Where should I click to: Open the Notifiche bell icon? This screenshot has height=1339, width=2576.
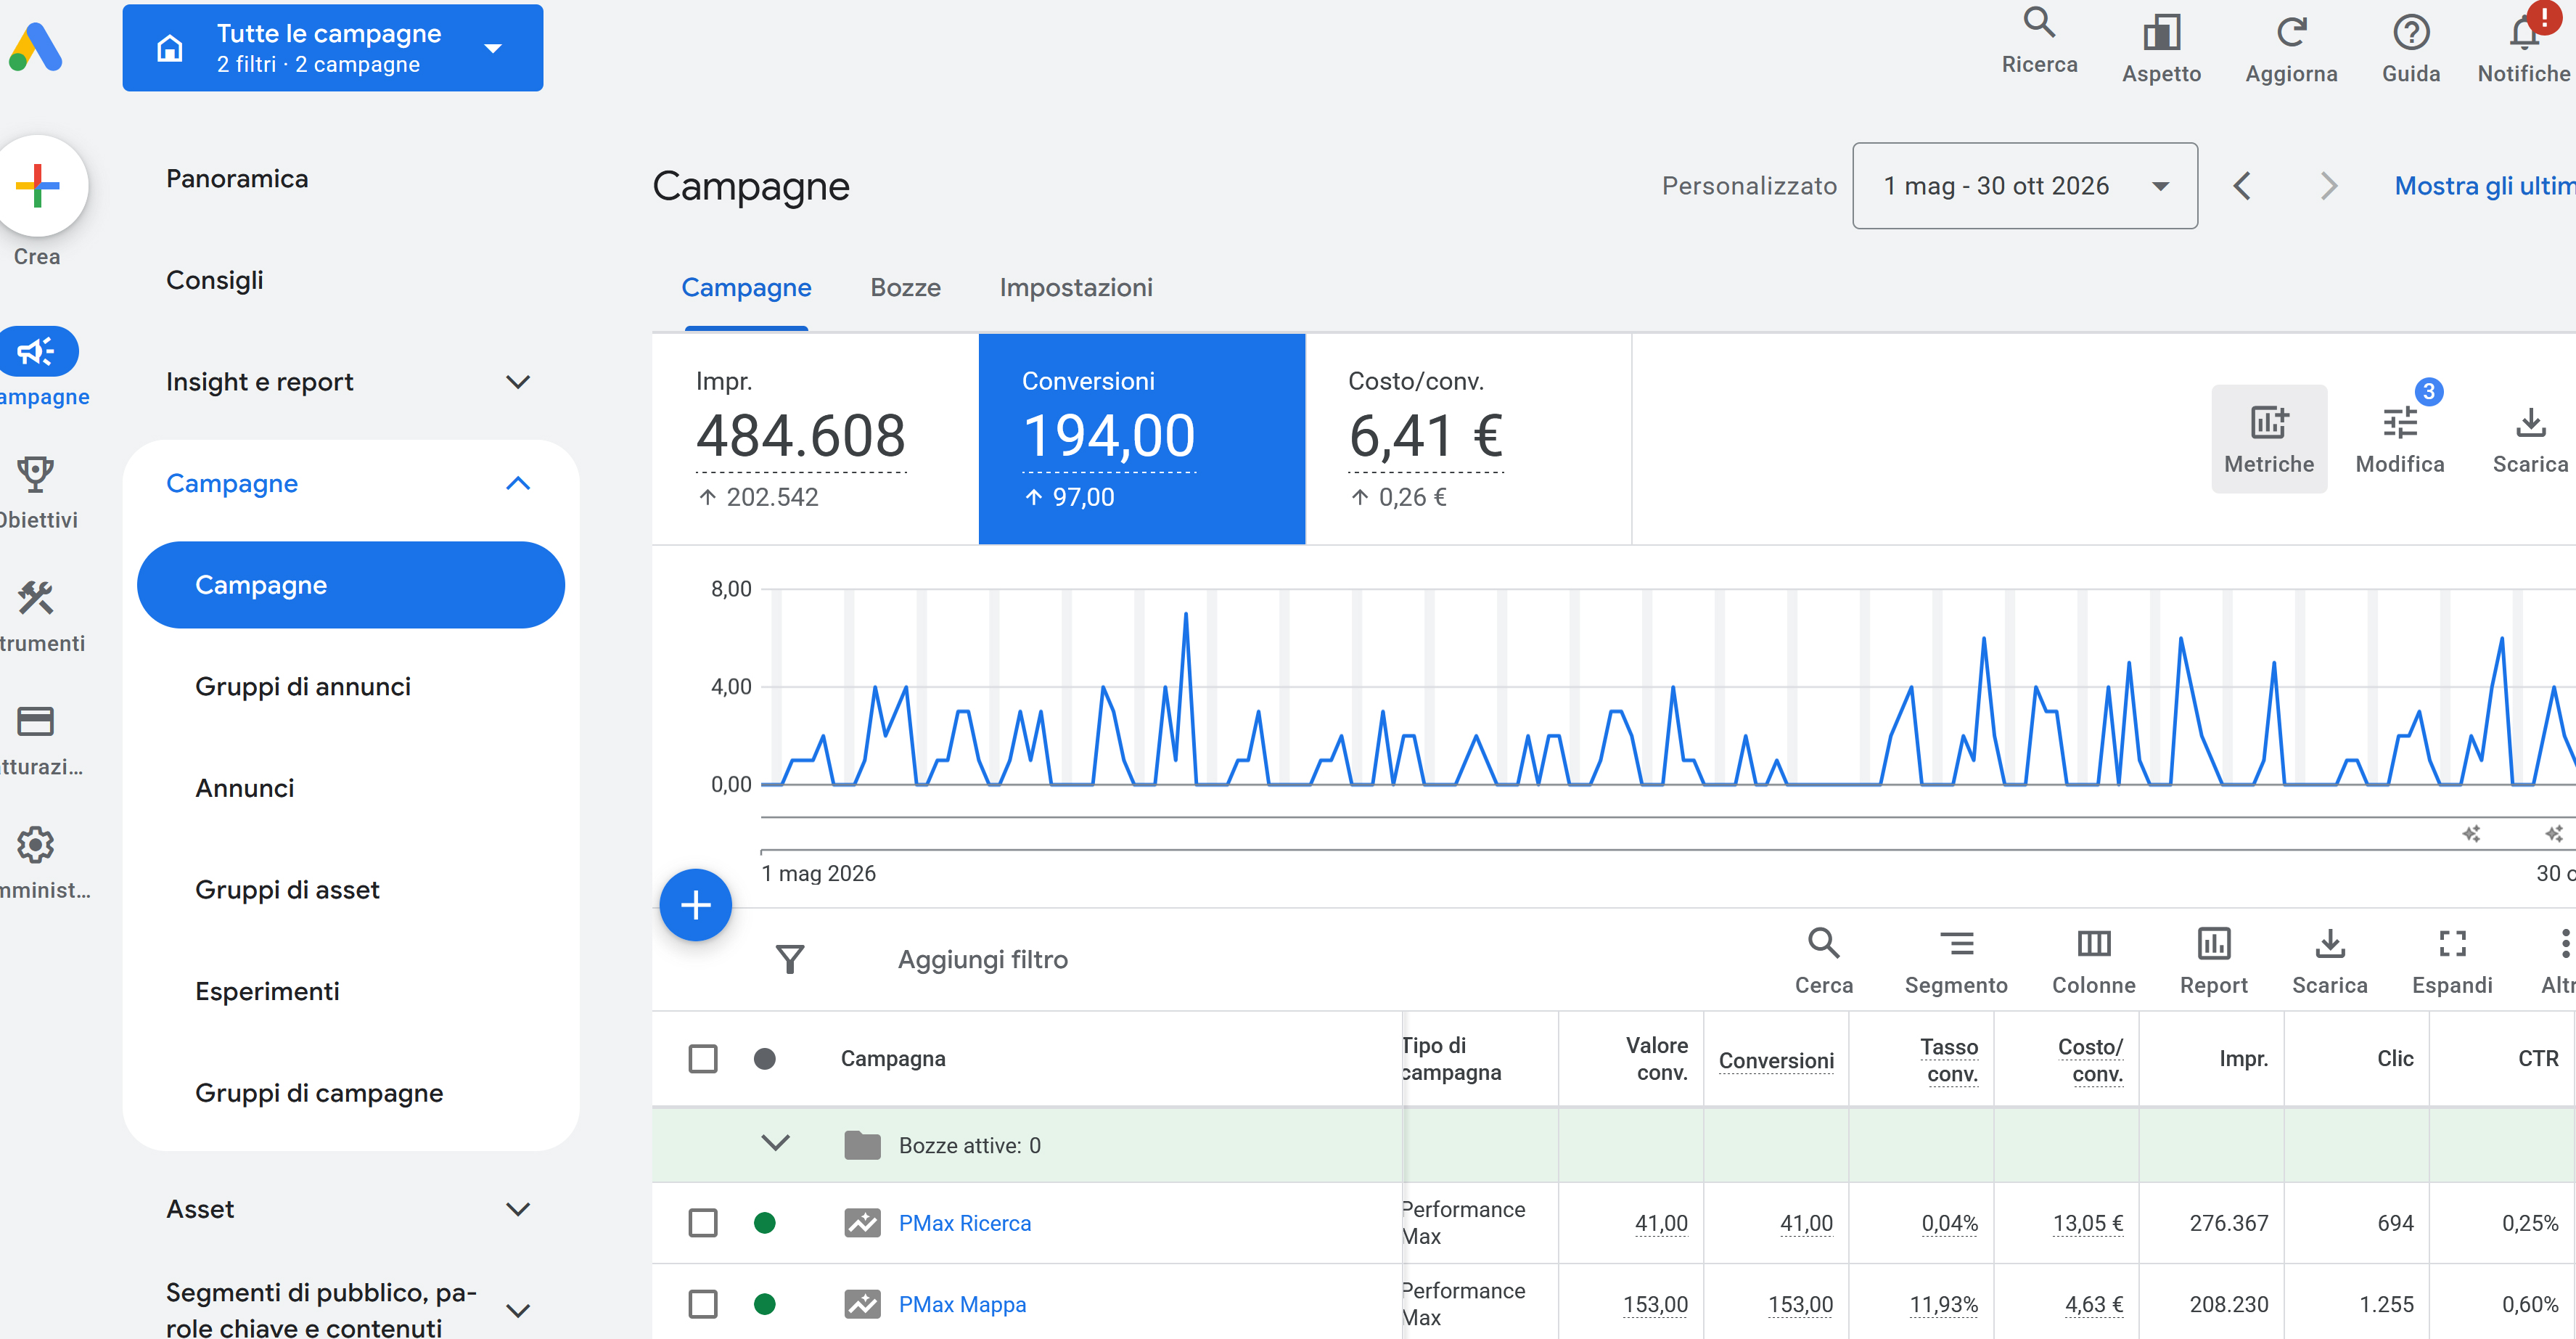(x=2524, y=32)
